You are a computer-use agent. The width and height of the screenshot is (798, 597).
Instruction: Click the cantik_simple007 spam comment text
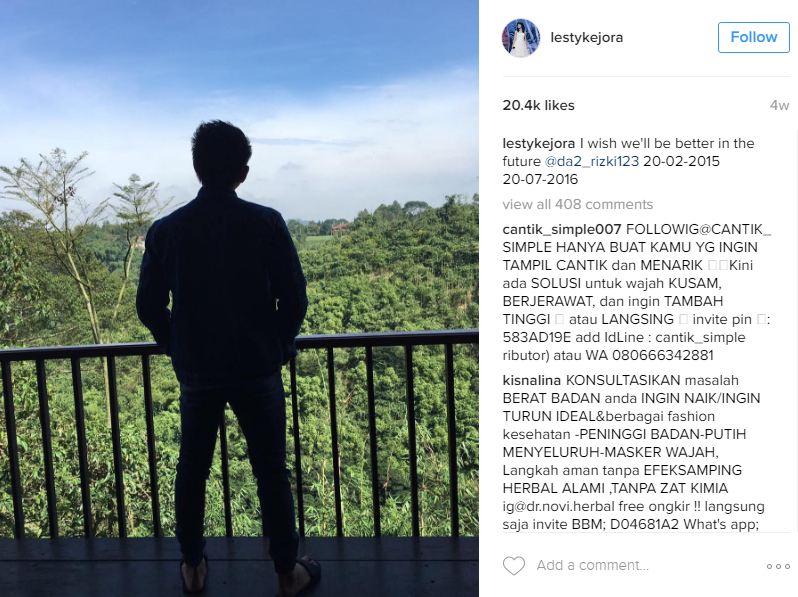click(x=636, y=292)
